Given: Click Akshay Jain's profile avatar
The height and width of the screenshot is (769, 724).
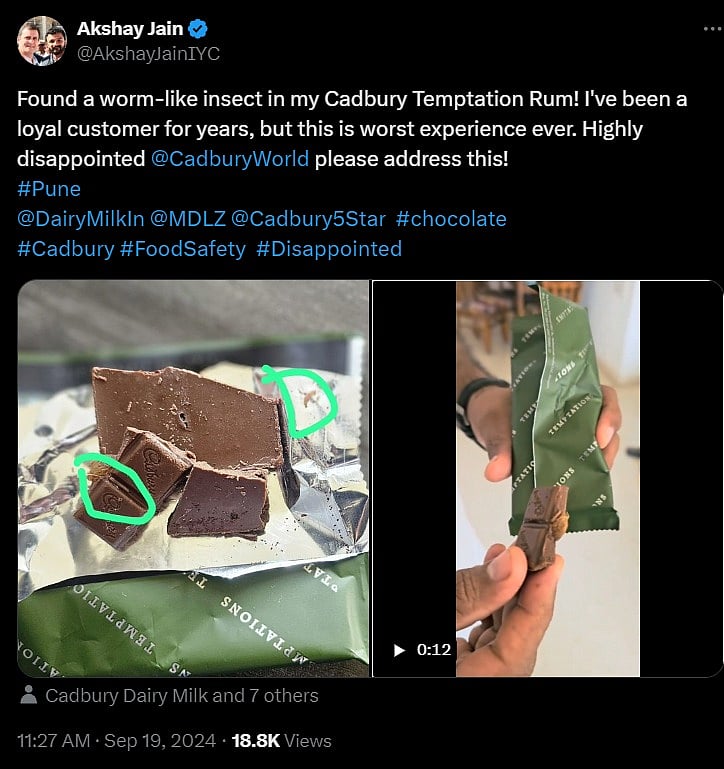Looking at the screenshot, I should tap(42, 41).
